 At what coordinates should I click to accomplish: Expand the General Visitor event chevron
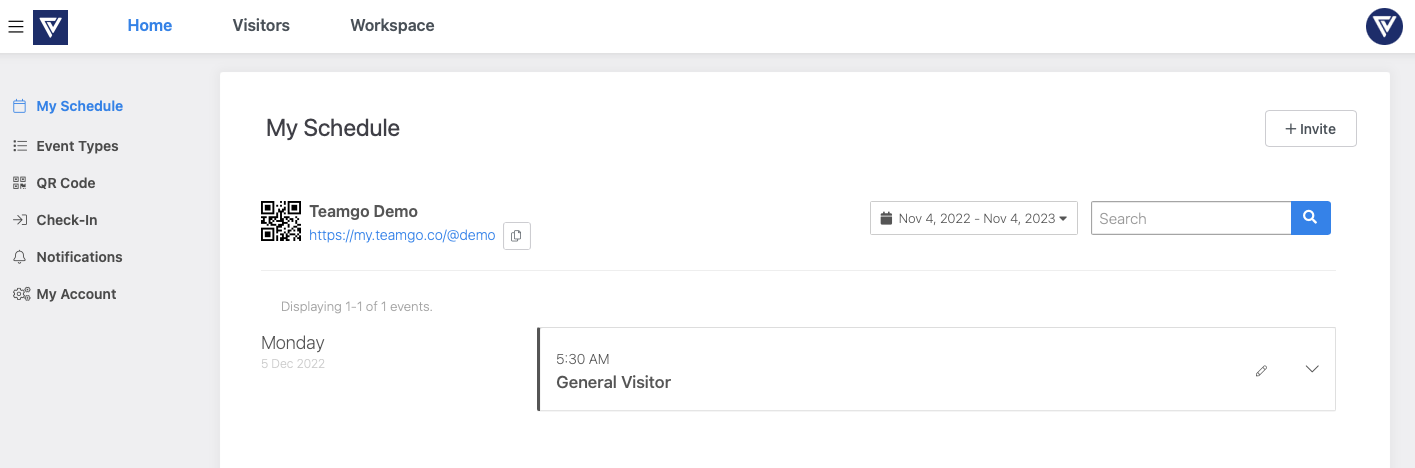pos(1312,369)
